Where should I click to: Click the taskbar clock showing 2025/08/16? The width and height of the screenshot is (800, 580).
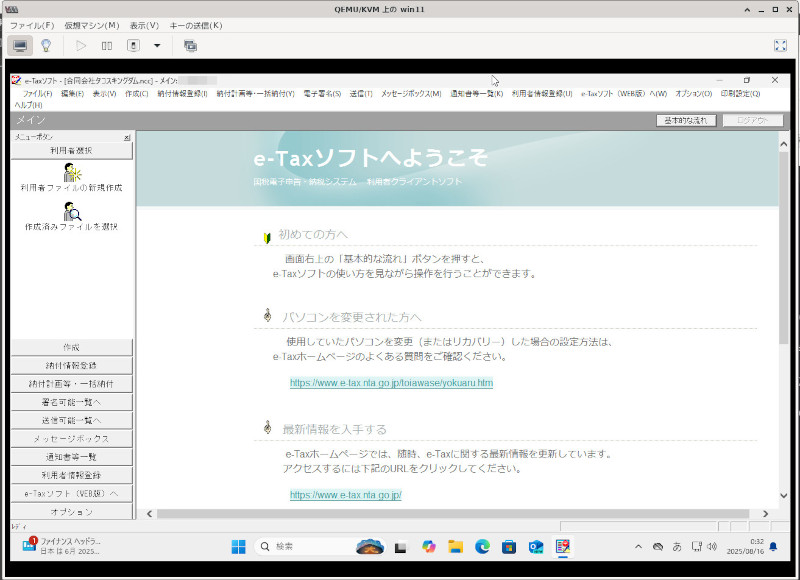[745, 546]
